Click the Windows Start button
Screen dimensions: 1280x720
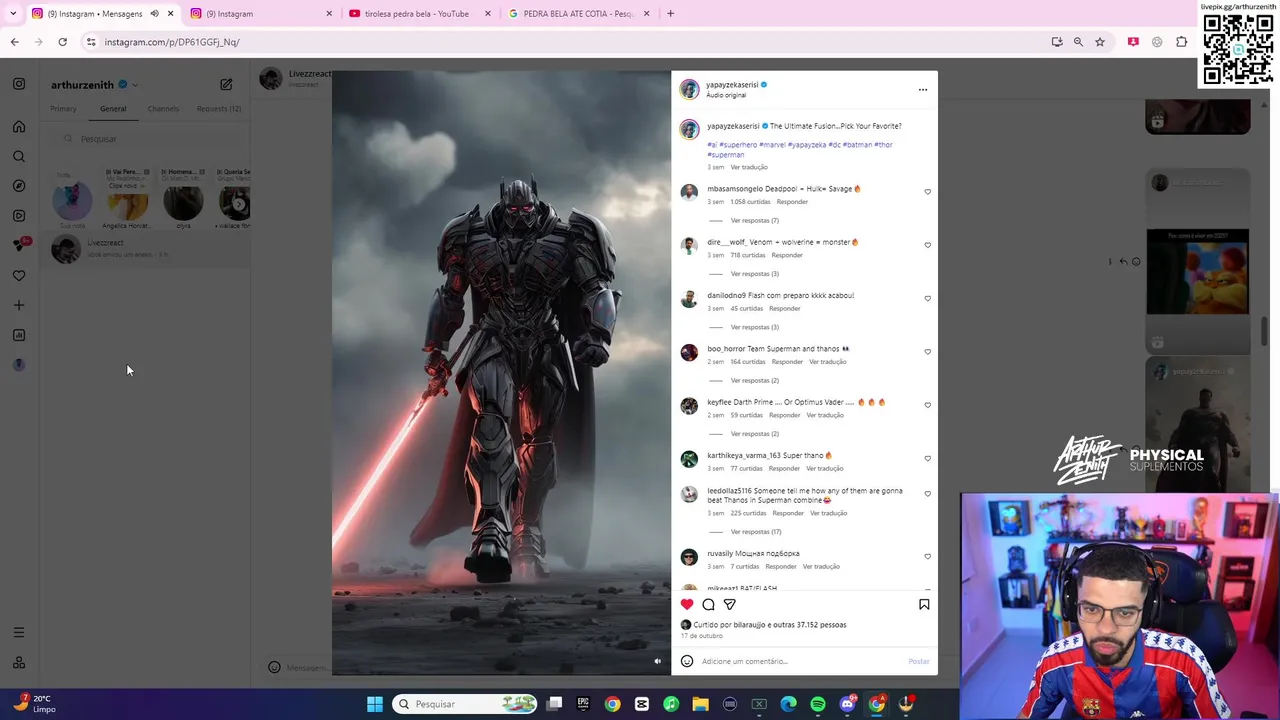374,704
